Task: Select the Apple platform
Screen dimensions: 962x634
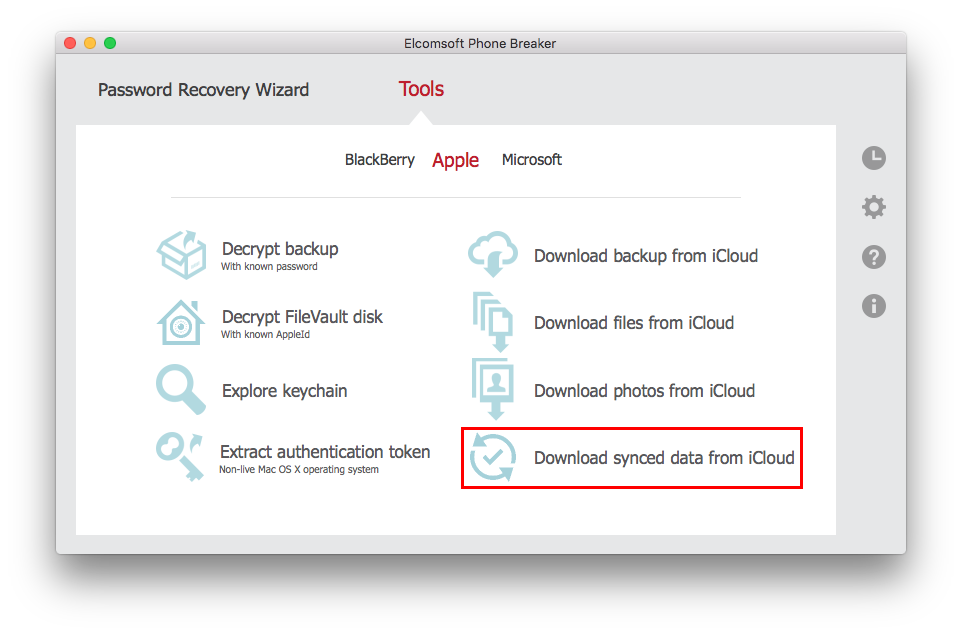Action: (455, 160)
